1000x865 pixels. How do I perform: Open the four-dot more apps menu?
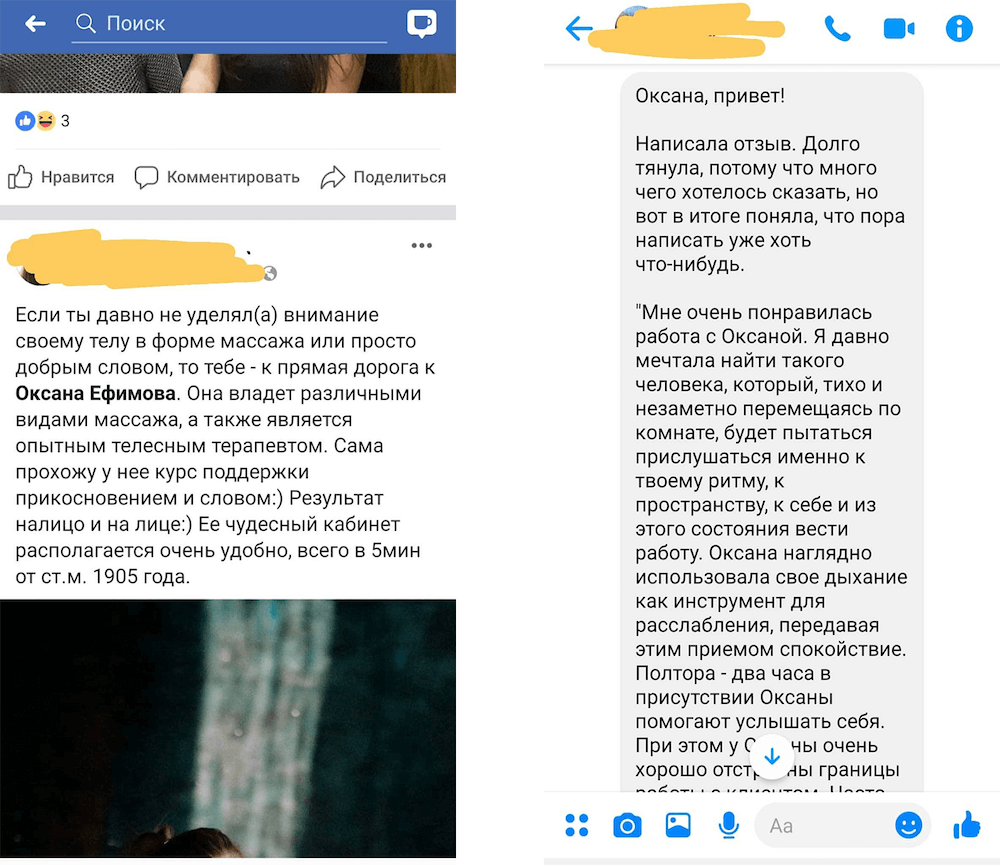coord(577,825)
